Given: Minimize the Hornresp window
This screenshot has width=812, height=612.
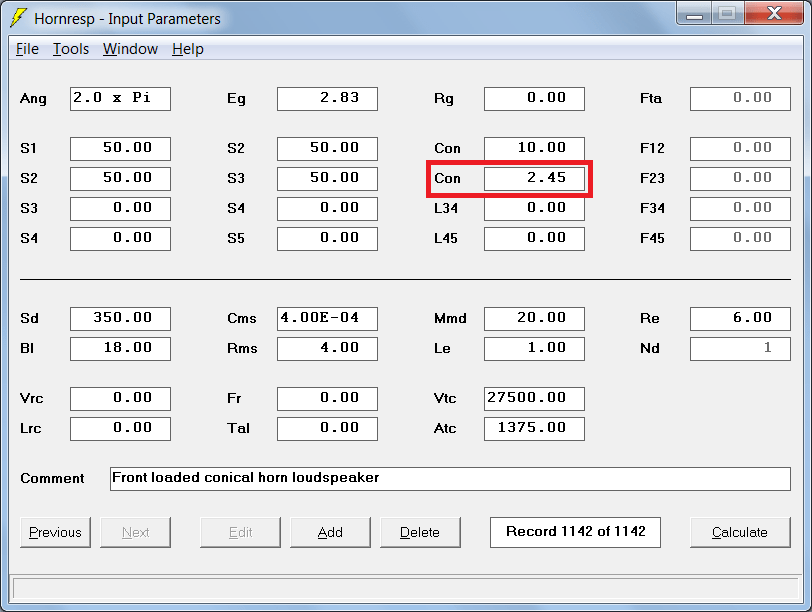Looking at the screenshot, I should pyautogui.click(x=694, y=13).
